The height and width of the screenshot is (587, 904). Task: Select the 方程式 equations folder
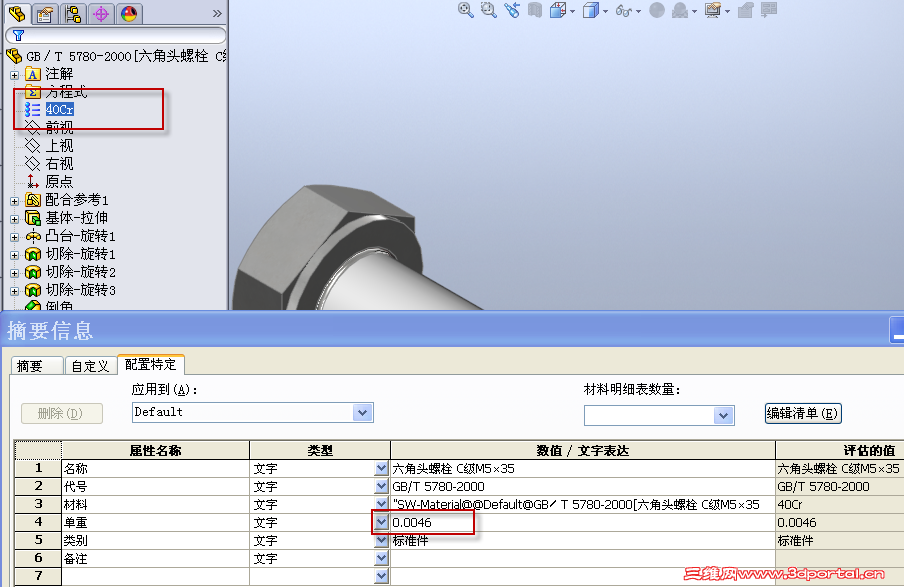(x=66, y=92)
